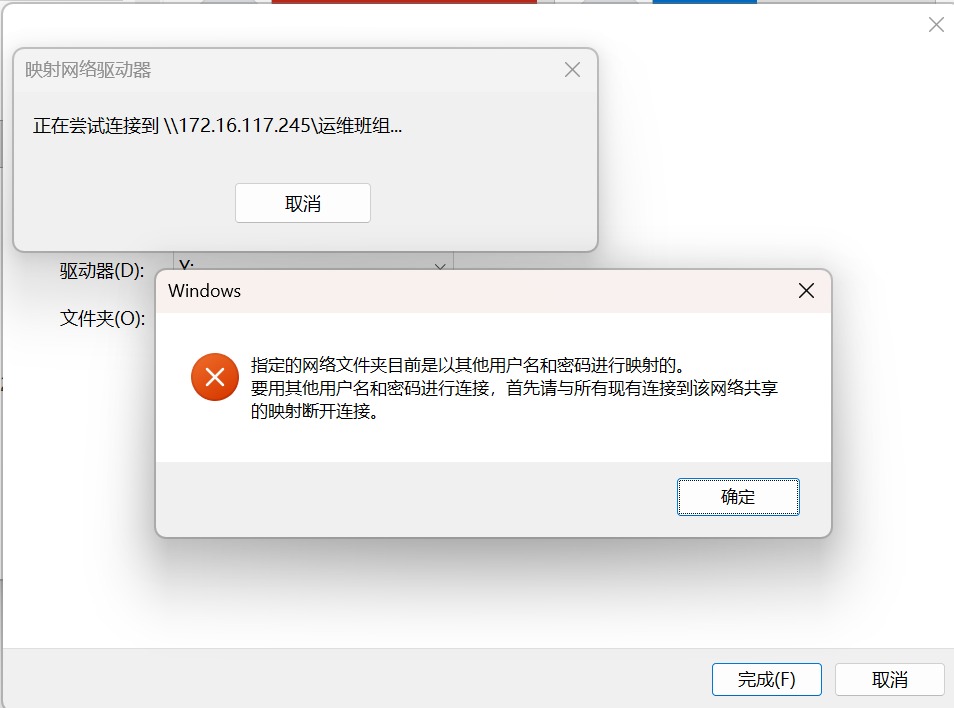Select the Windows dialog title bar
The height and width of the screenshot is (708, 954).
coord(475,291)
